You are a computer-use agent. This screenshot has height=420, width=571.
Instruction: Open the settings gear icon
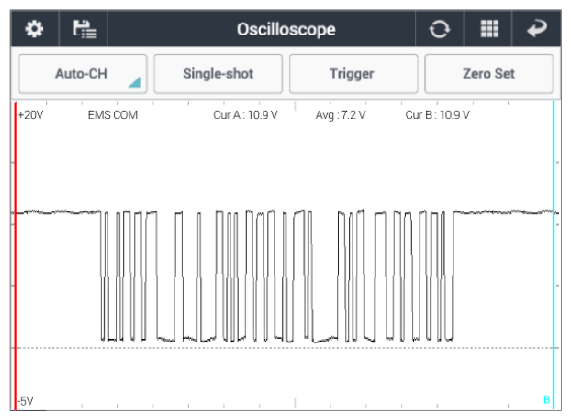point(34,29)
